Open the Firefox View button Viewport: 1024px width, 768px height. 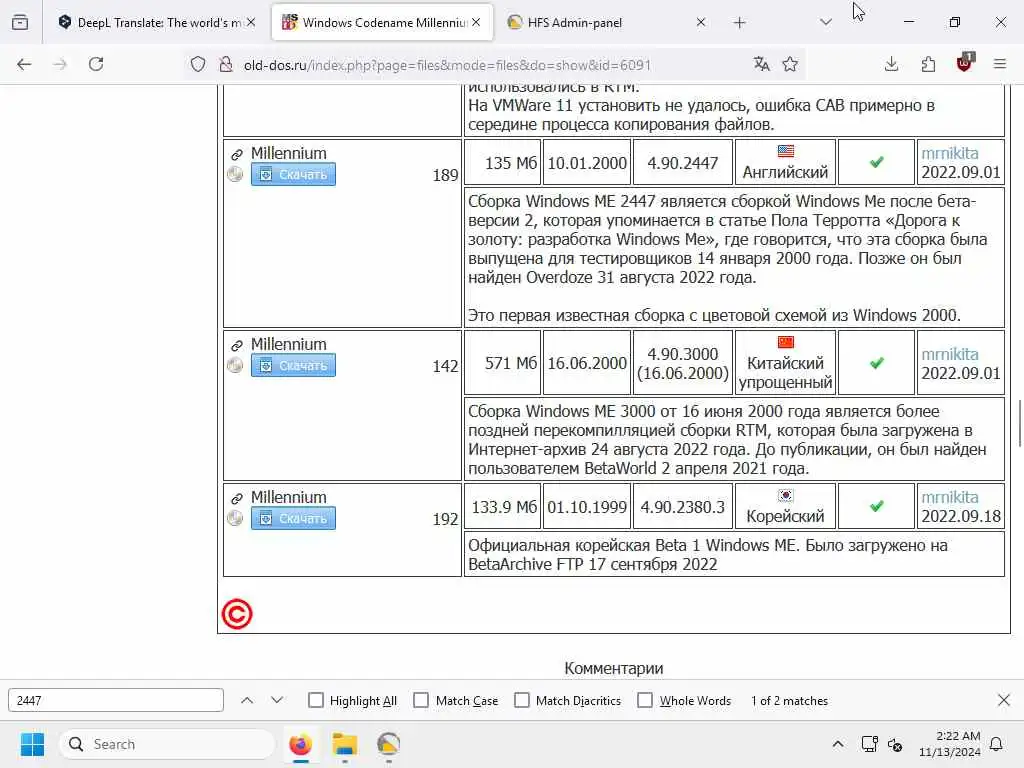pyautogui.click(x=20, y=22)
